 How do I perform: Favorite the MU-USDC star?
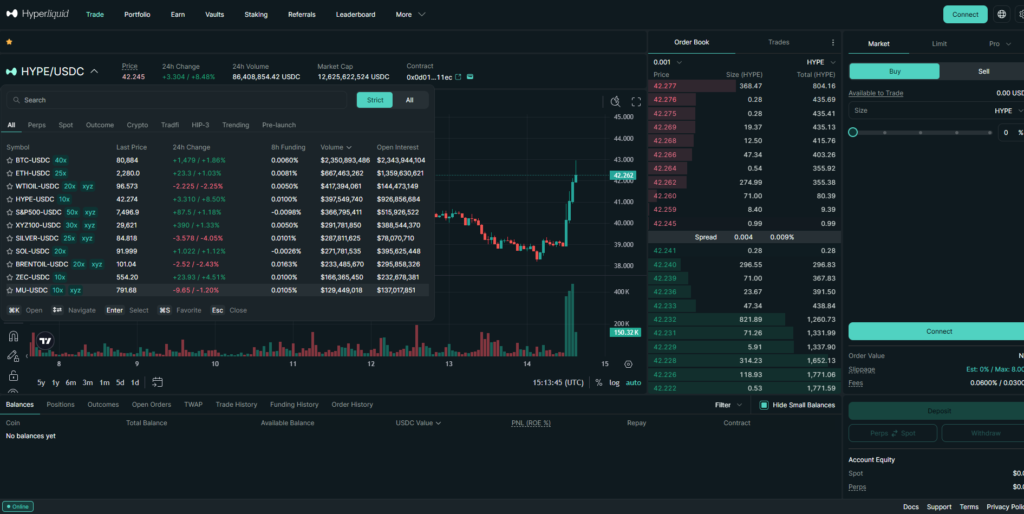tap(10, 290)
